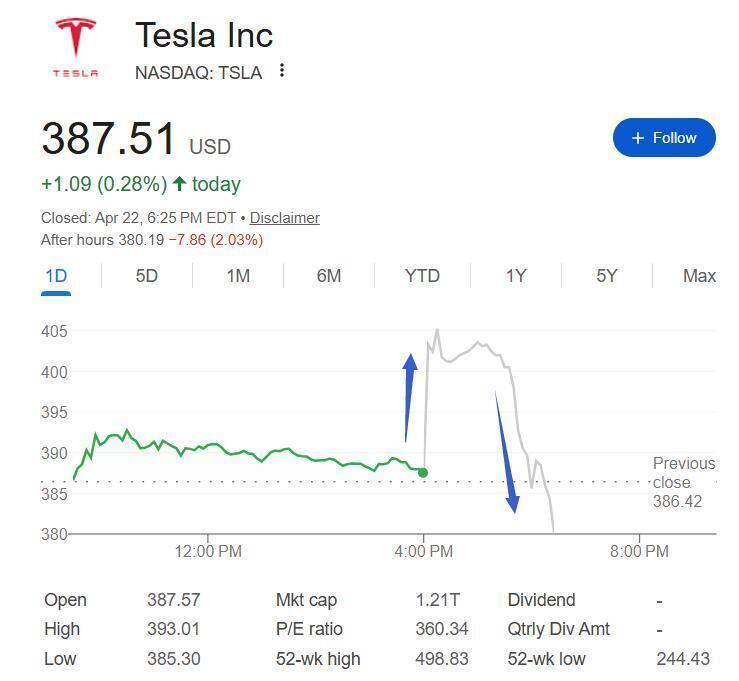Follow Tesla Inc stock
This screenshot has width=739, height=681.
664,138
